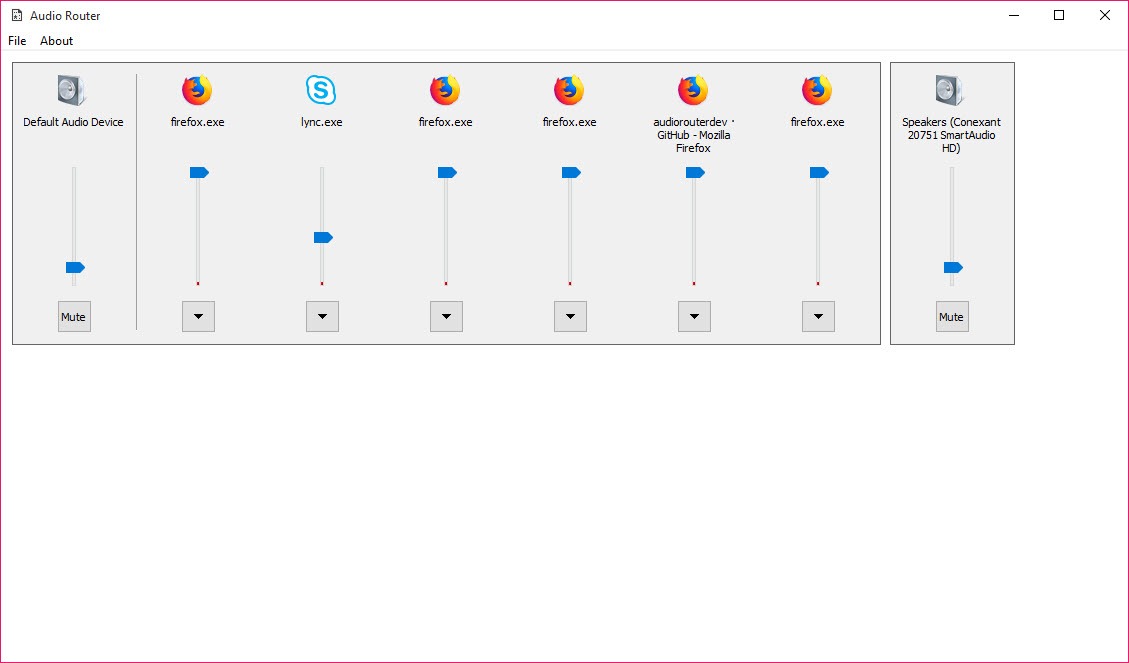Open the dropdown arrow under lync.exe
This screenshot has height=663, width=1129.
click(x=322, y=317)
